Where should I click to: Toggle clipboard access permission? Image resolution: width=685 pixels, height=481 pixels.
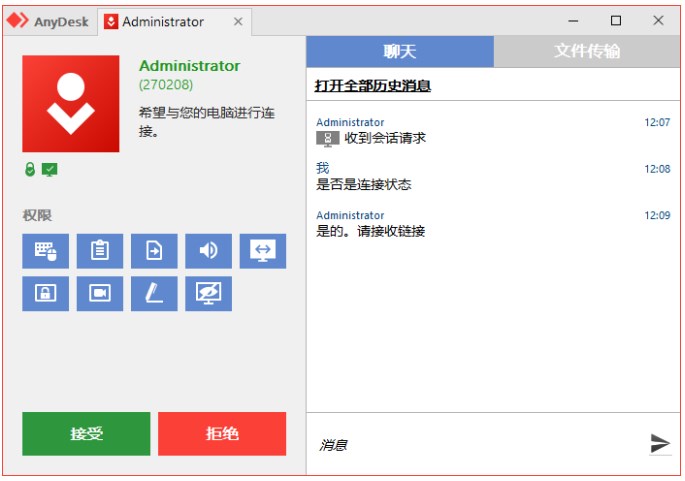coord(100,251)
